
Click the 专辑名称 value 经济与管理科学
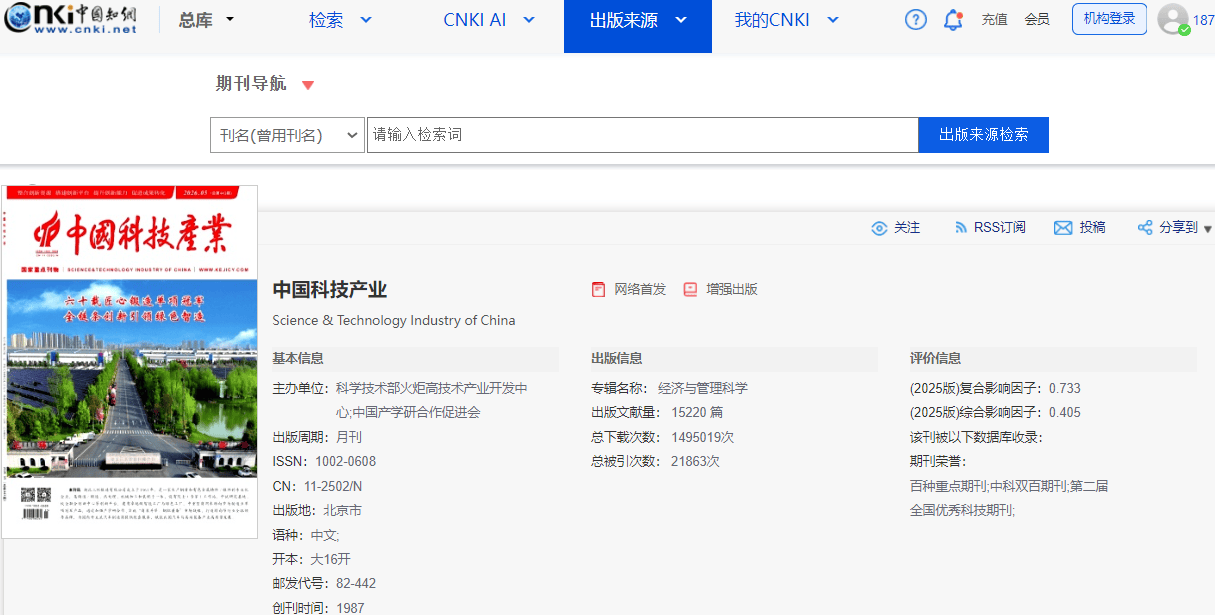[x=703, y=388]
